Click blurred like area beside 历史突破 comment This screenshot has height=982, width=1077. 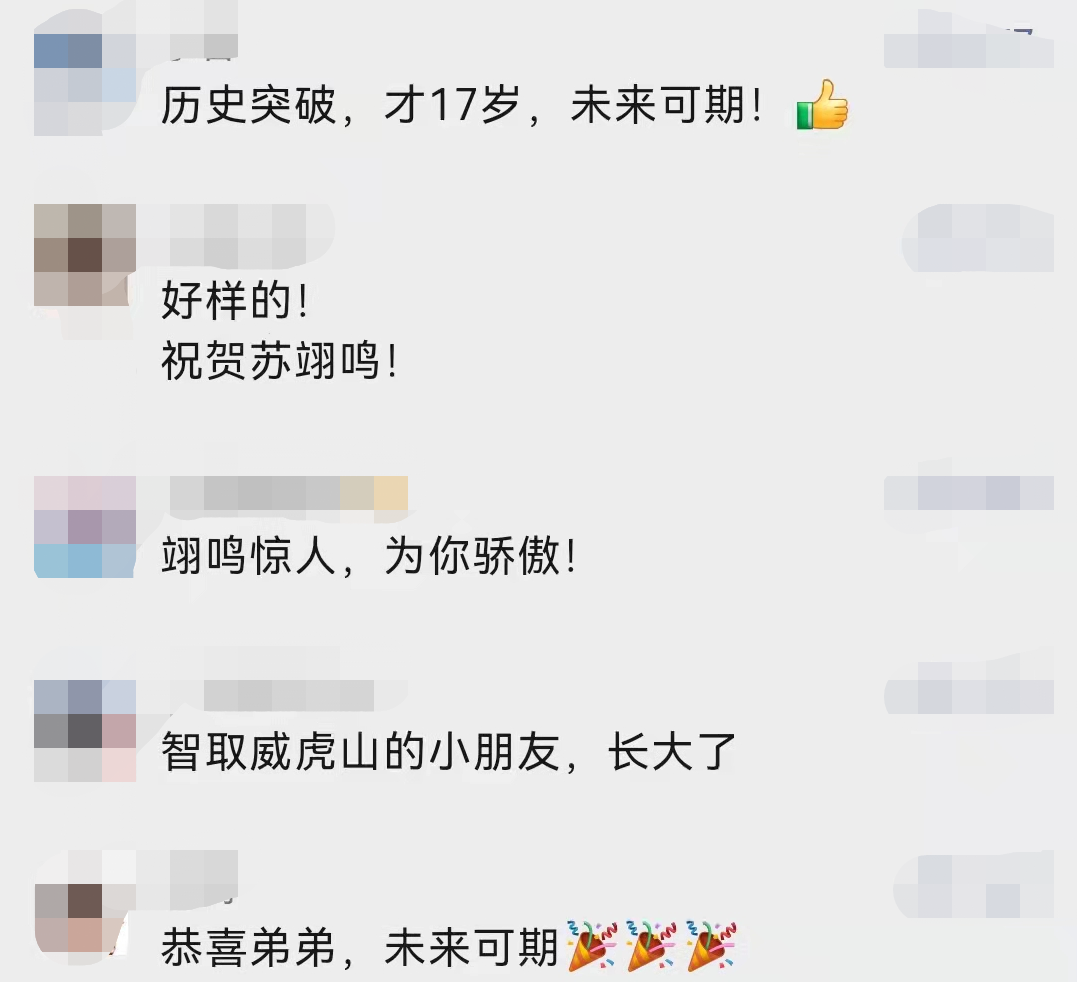[x=968, y=50]
